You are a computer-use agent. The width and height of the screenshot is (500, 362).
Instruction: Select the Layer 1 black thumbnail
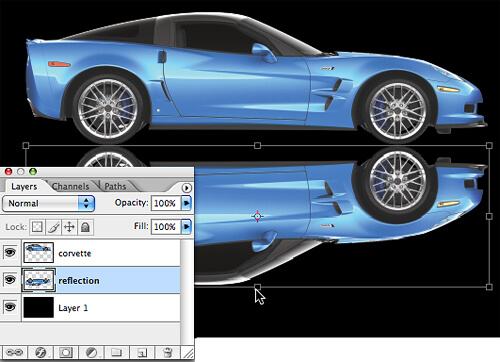pyautogui.click(x=38, y=307)
